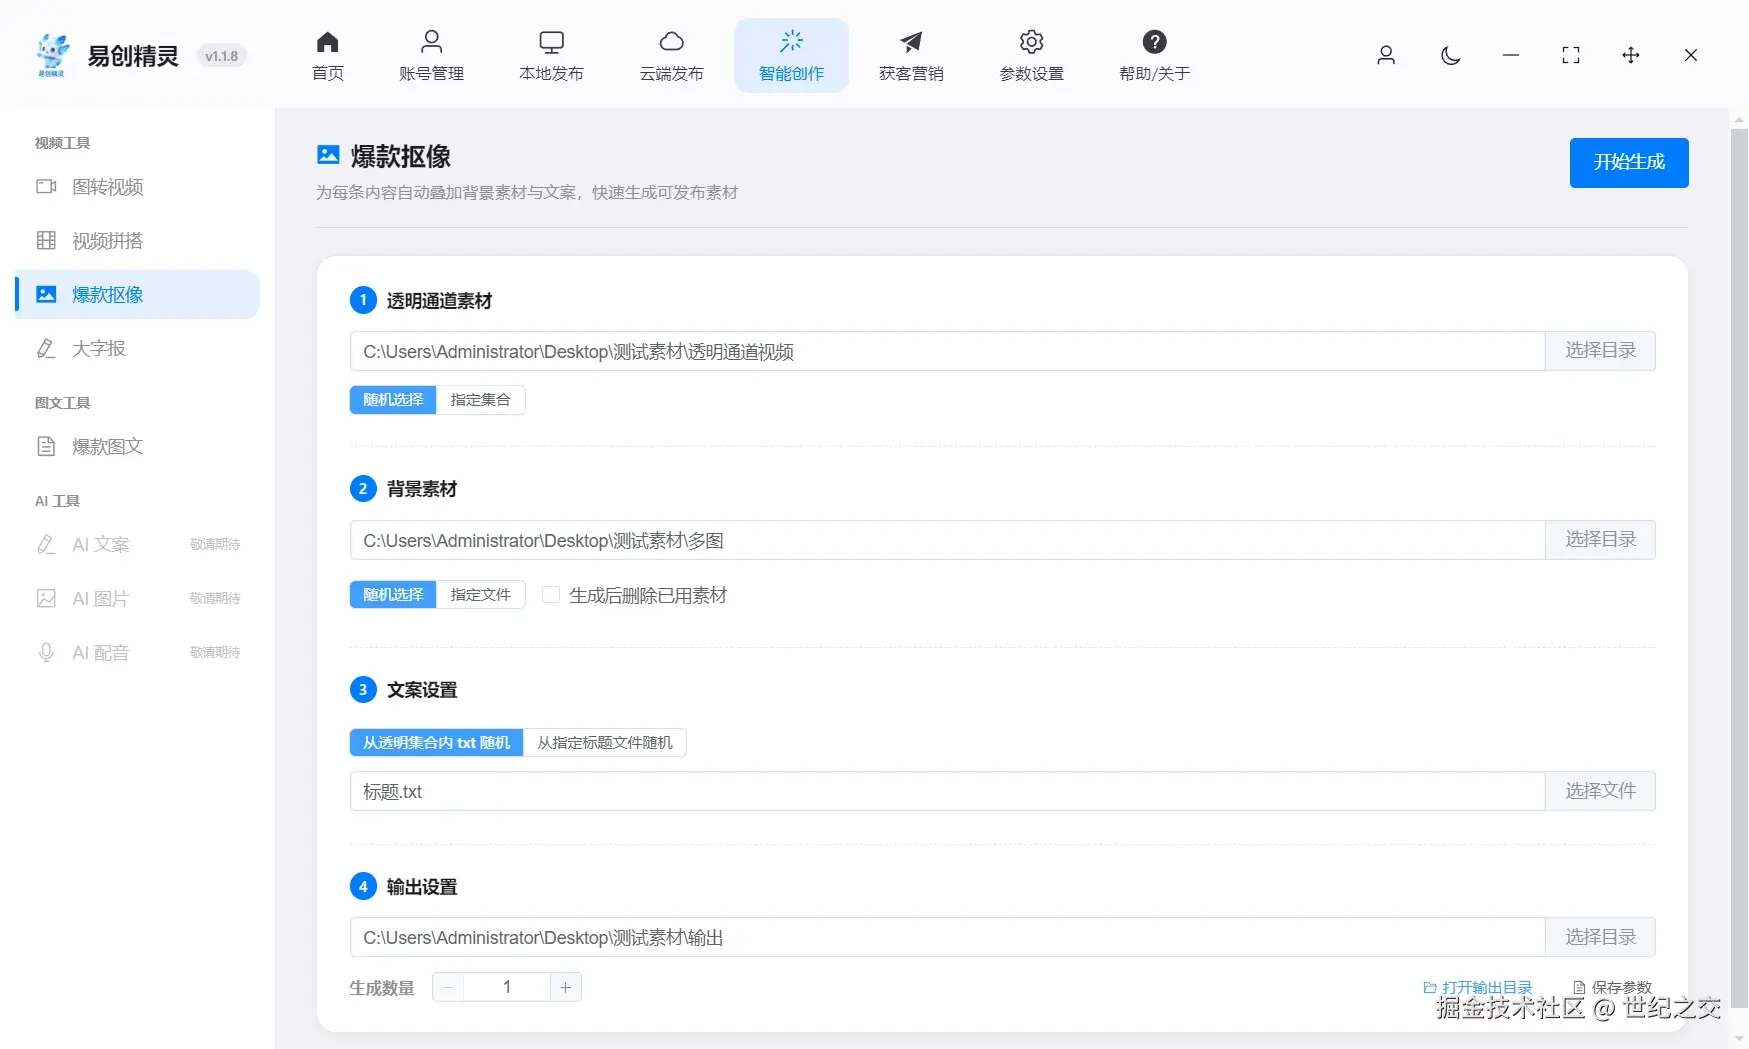Open 云端发布 in the top navigation
Viewport: 1749px width, 1049px height.
pos(671,55)
